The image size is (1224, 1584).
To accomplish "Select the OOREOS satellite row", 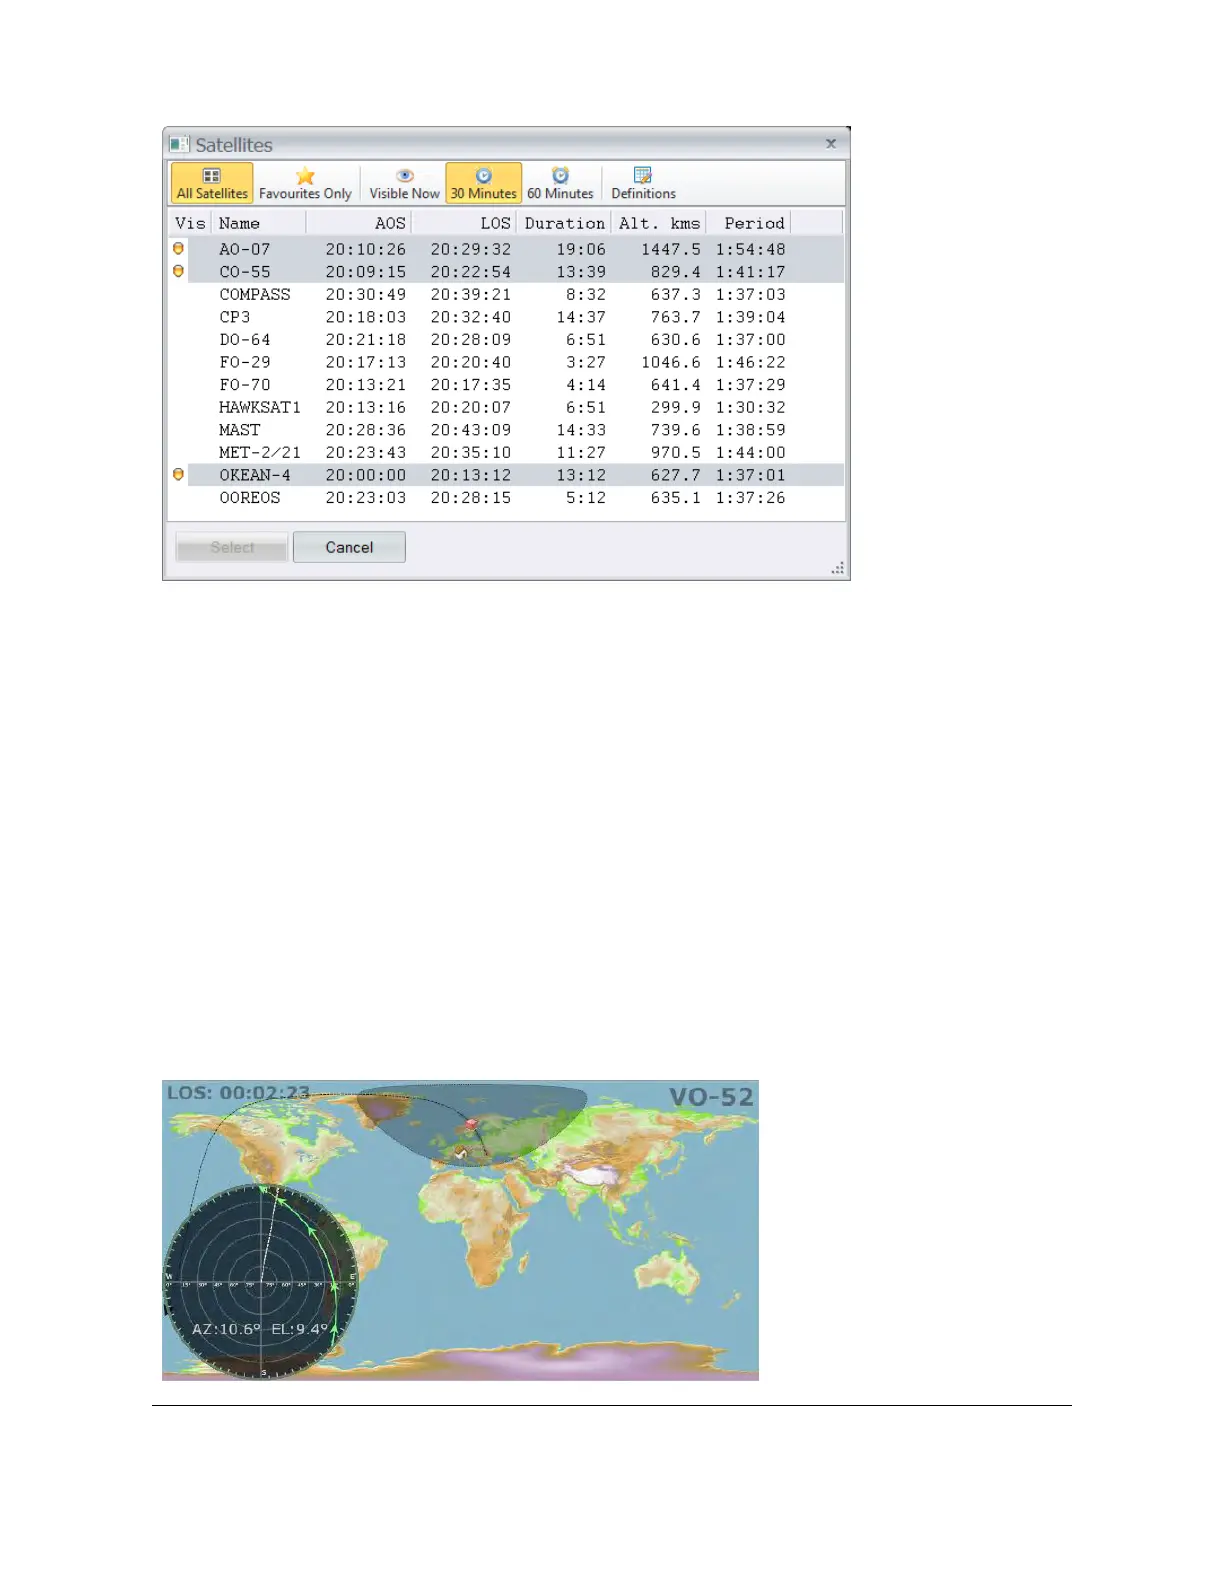I will click(x=507, y=498).
